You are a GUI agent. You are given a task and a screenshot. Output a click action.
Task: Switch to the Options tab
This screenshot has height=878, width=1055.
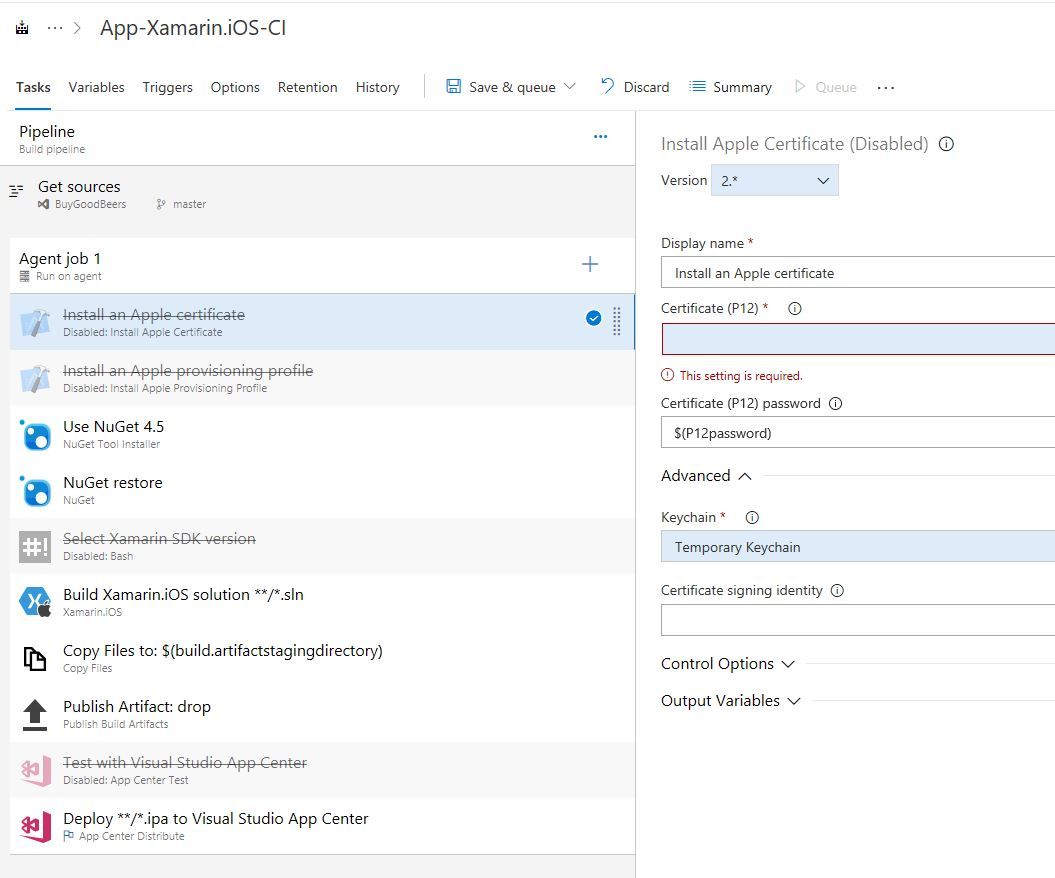[235, 87]
